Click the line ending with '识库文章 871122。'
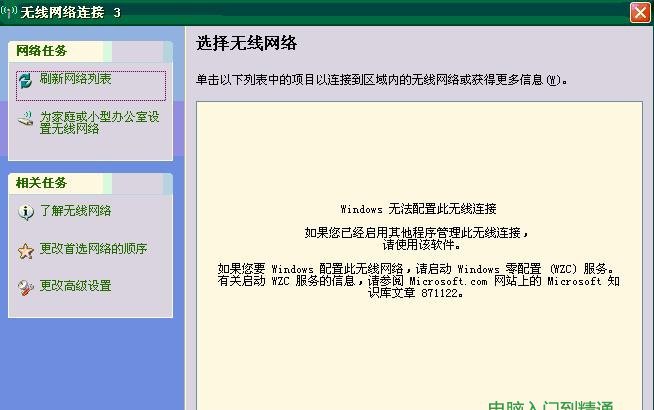This screenshot has width=654, height=410. (x=416, y=293)
